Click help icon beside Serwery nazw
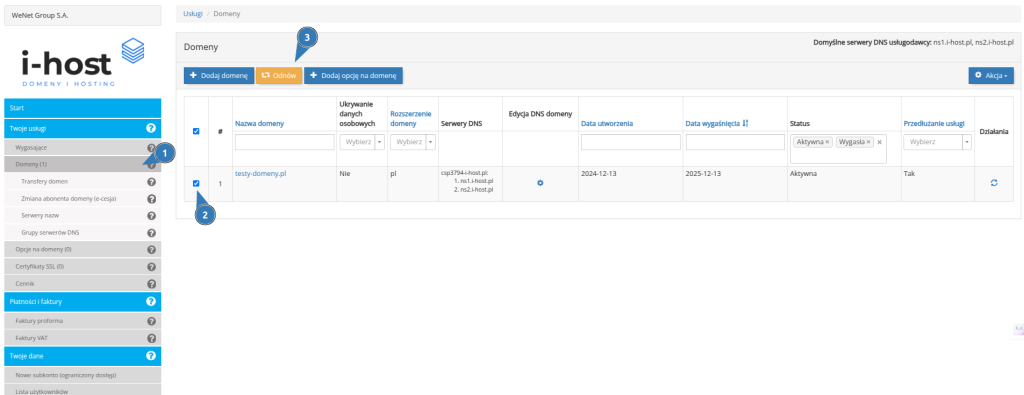Image resolution: width=1024 pixels, height=395 pixels. click(151, 215)
